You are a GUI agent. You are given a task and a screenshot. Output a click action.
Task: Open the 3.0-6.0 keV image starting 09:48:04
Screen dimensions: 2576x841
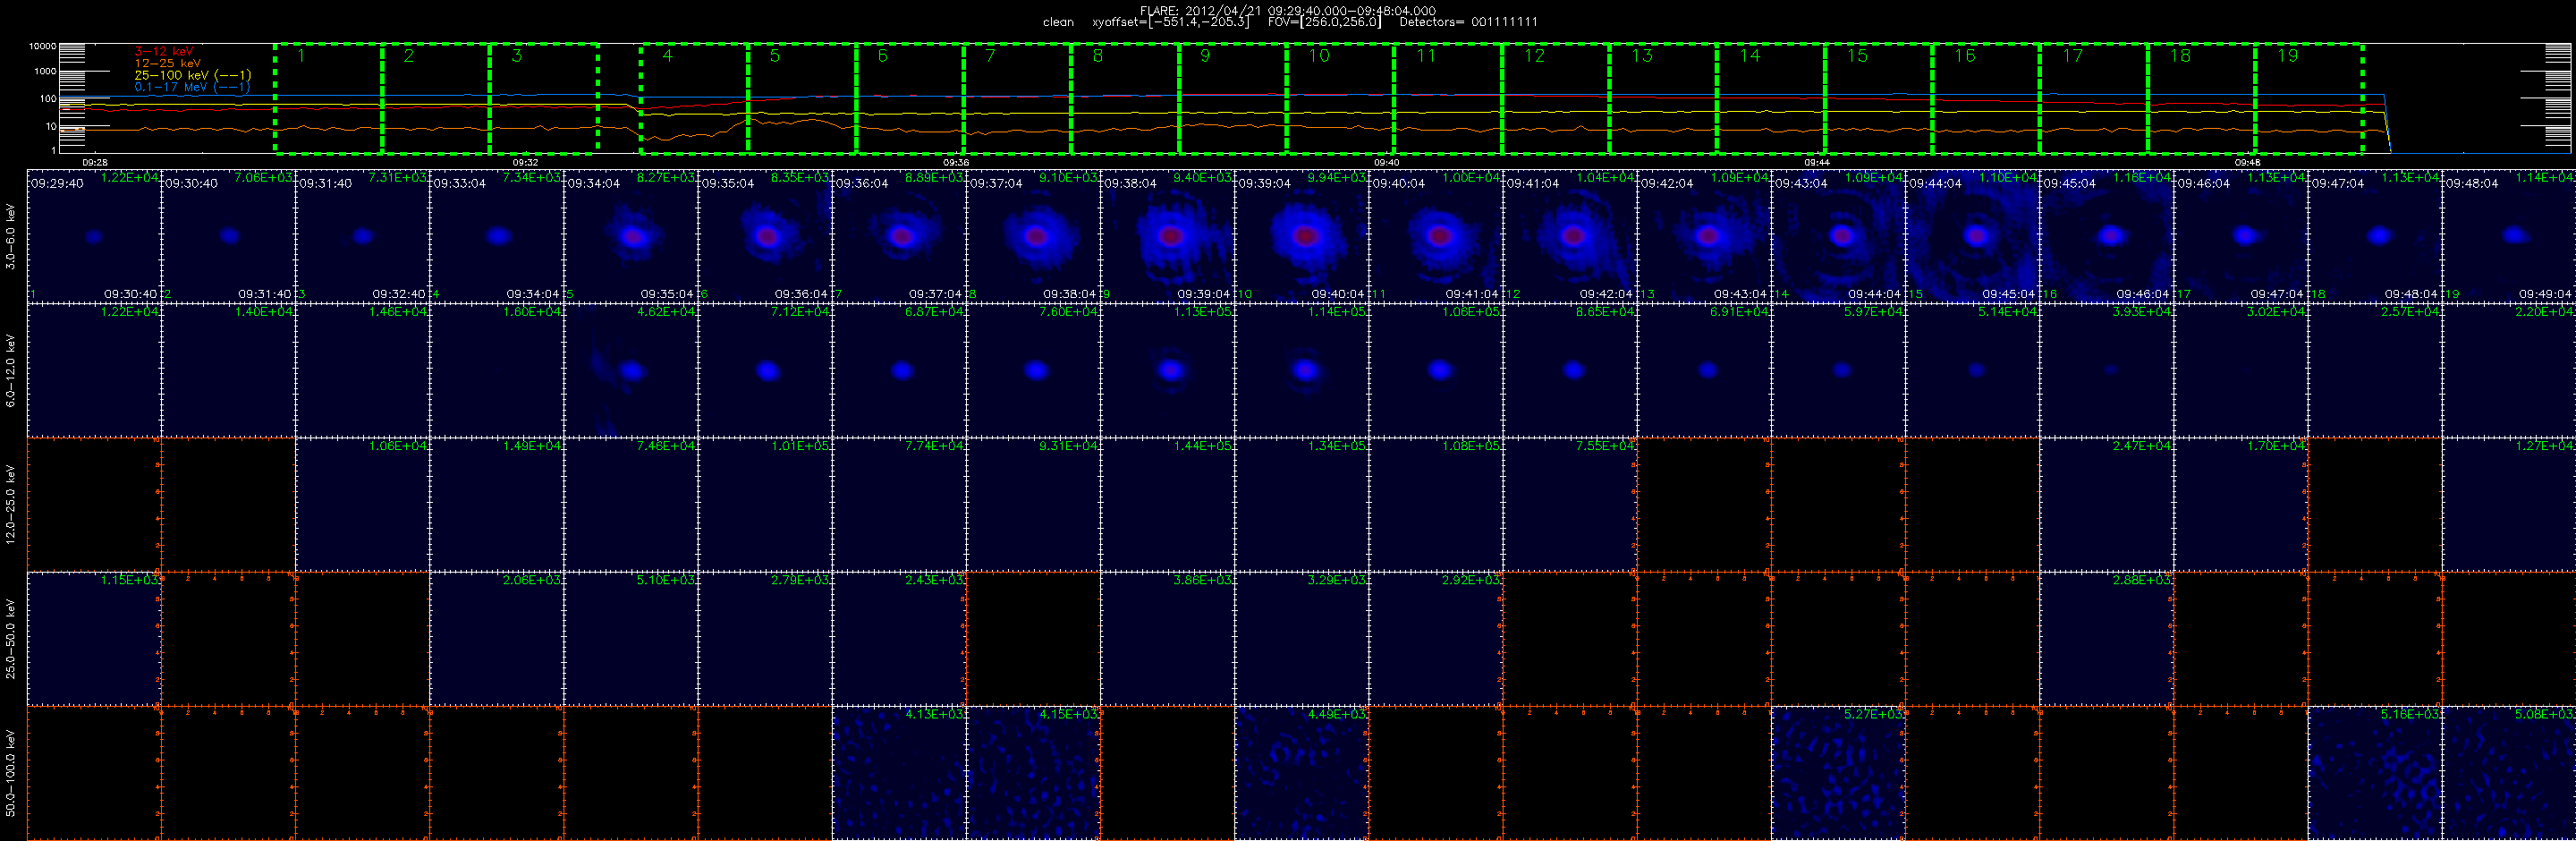click(x=2510, y=236)
